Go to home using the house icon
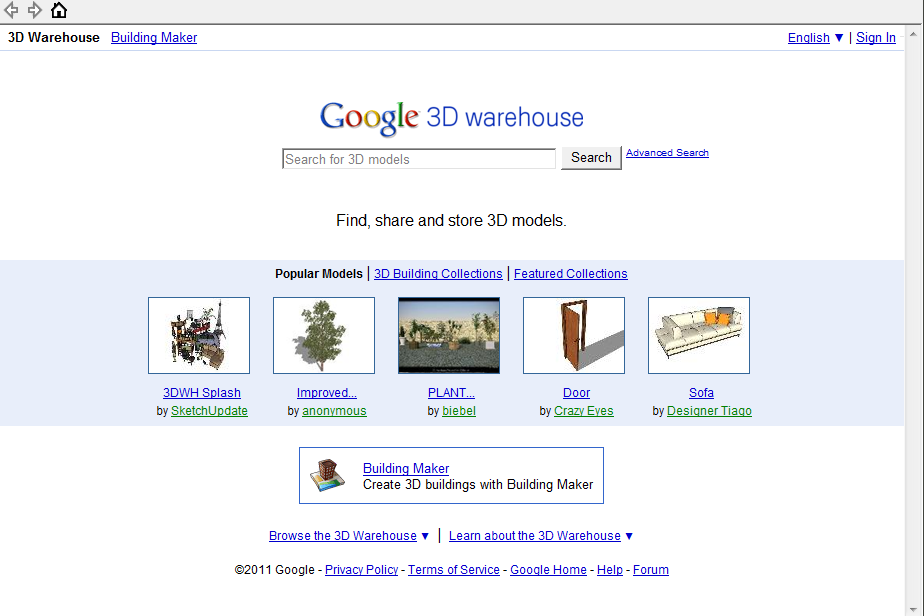 point(59,10)
